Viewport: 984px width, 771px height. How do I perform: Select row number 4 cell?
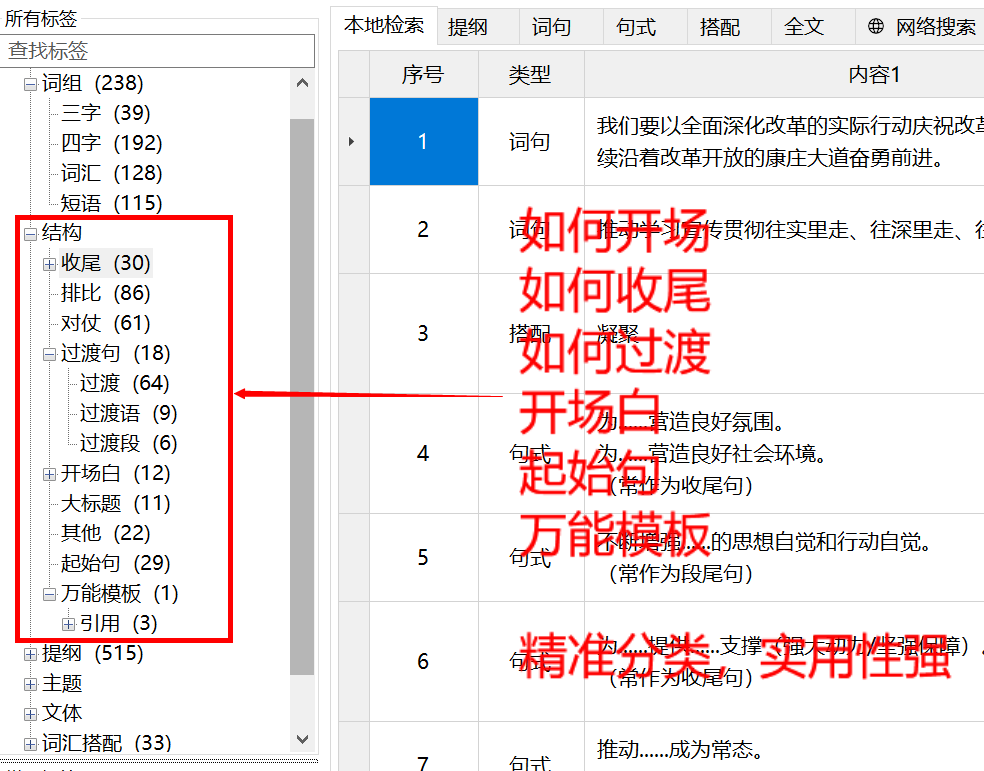pyautogui.click(x=424, y=454)
